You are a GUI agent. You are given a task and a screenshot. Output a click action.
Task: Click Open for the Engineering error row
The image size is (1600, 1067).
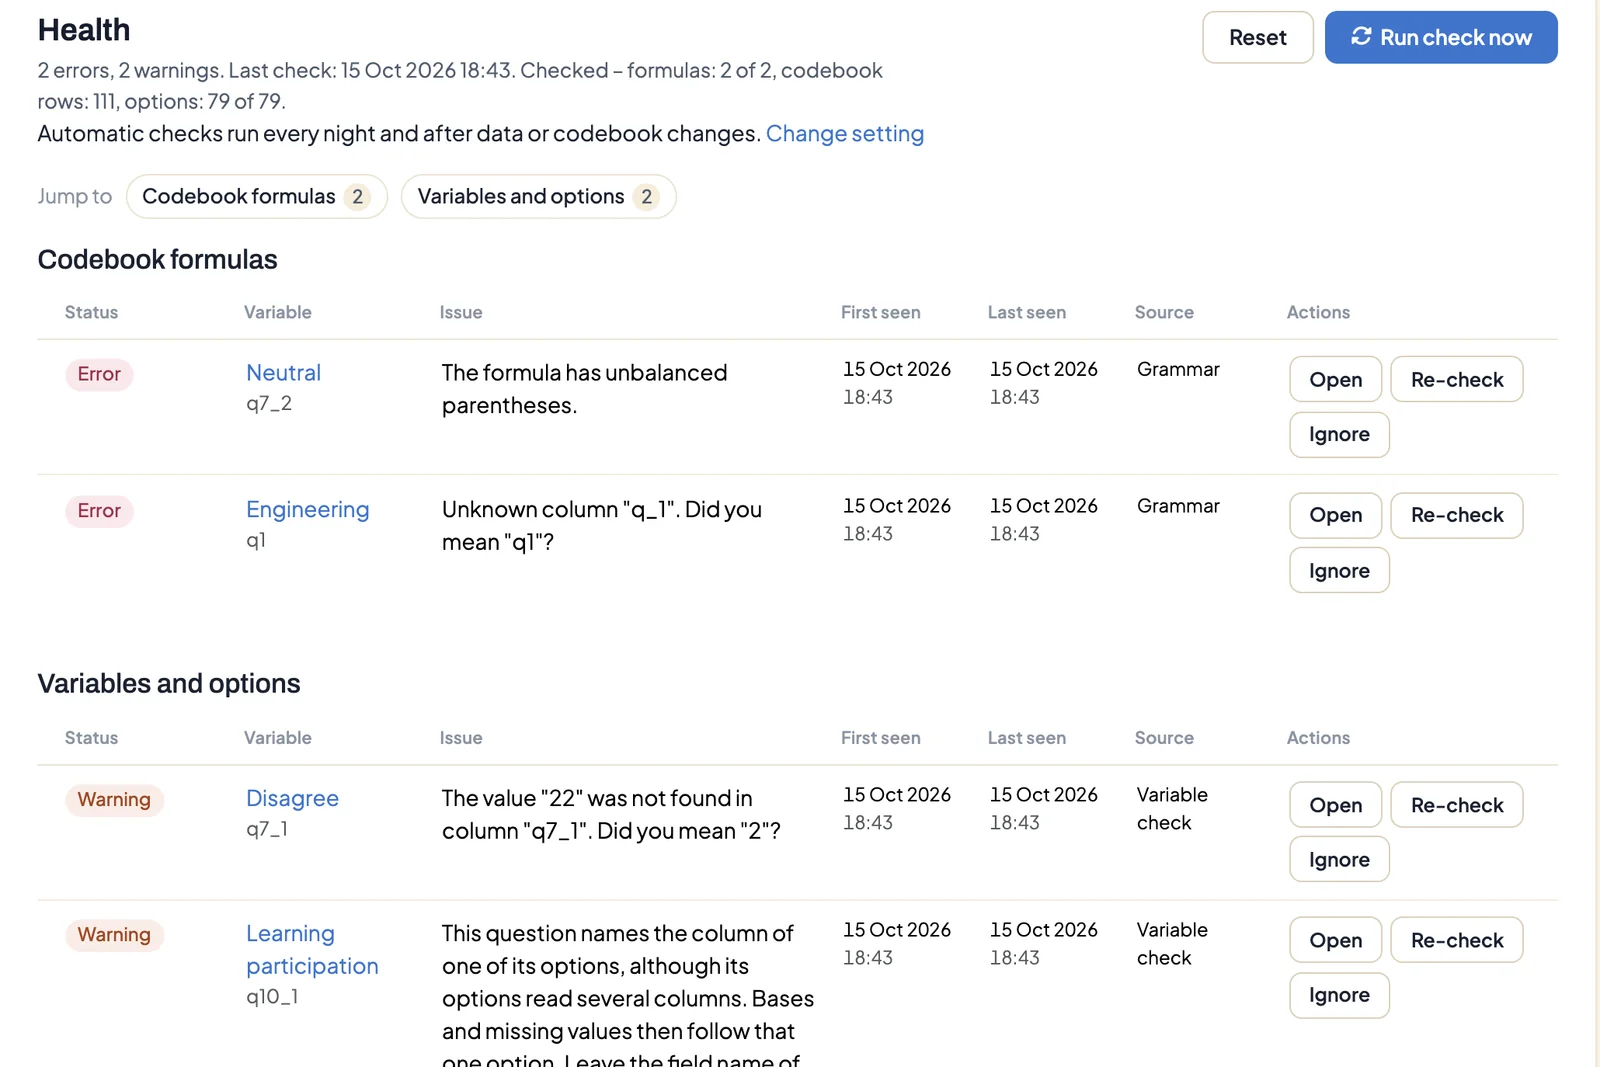point(1335,515)
